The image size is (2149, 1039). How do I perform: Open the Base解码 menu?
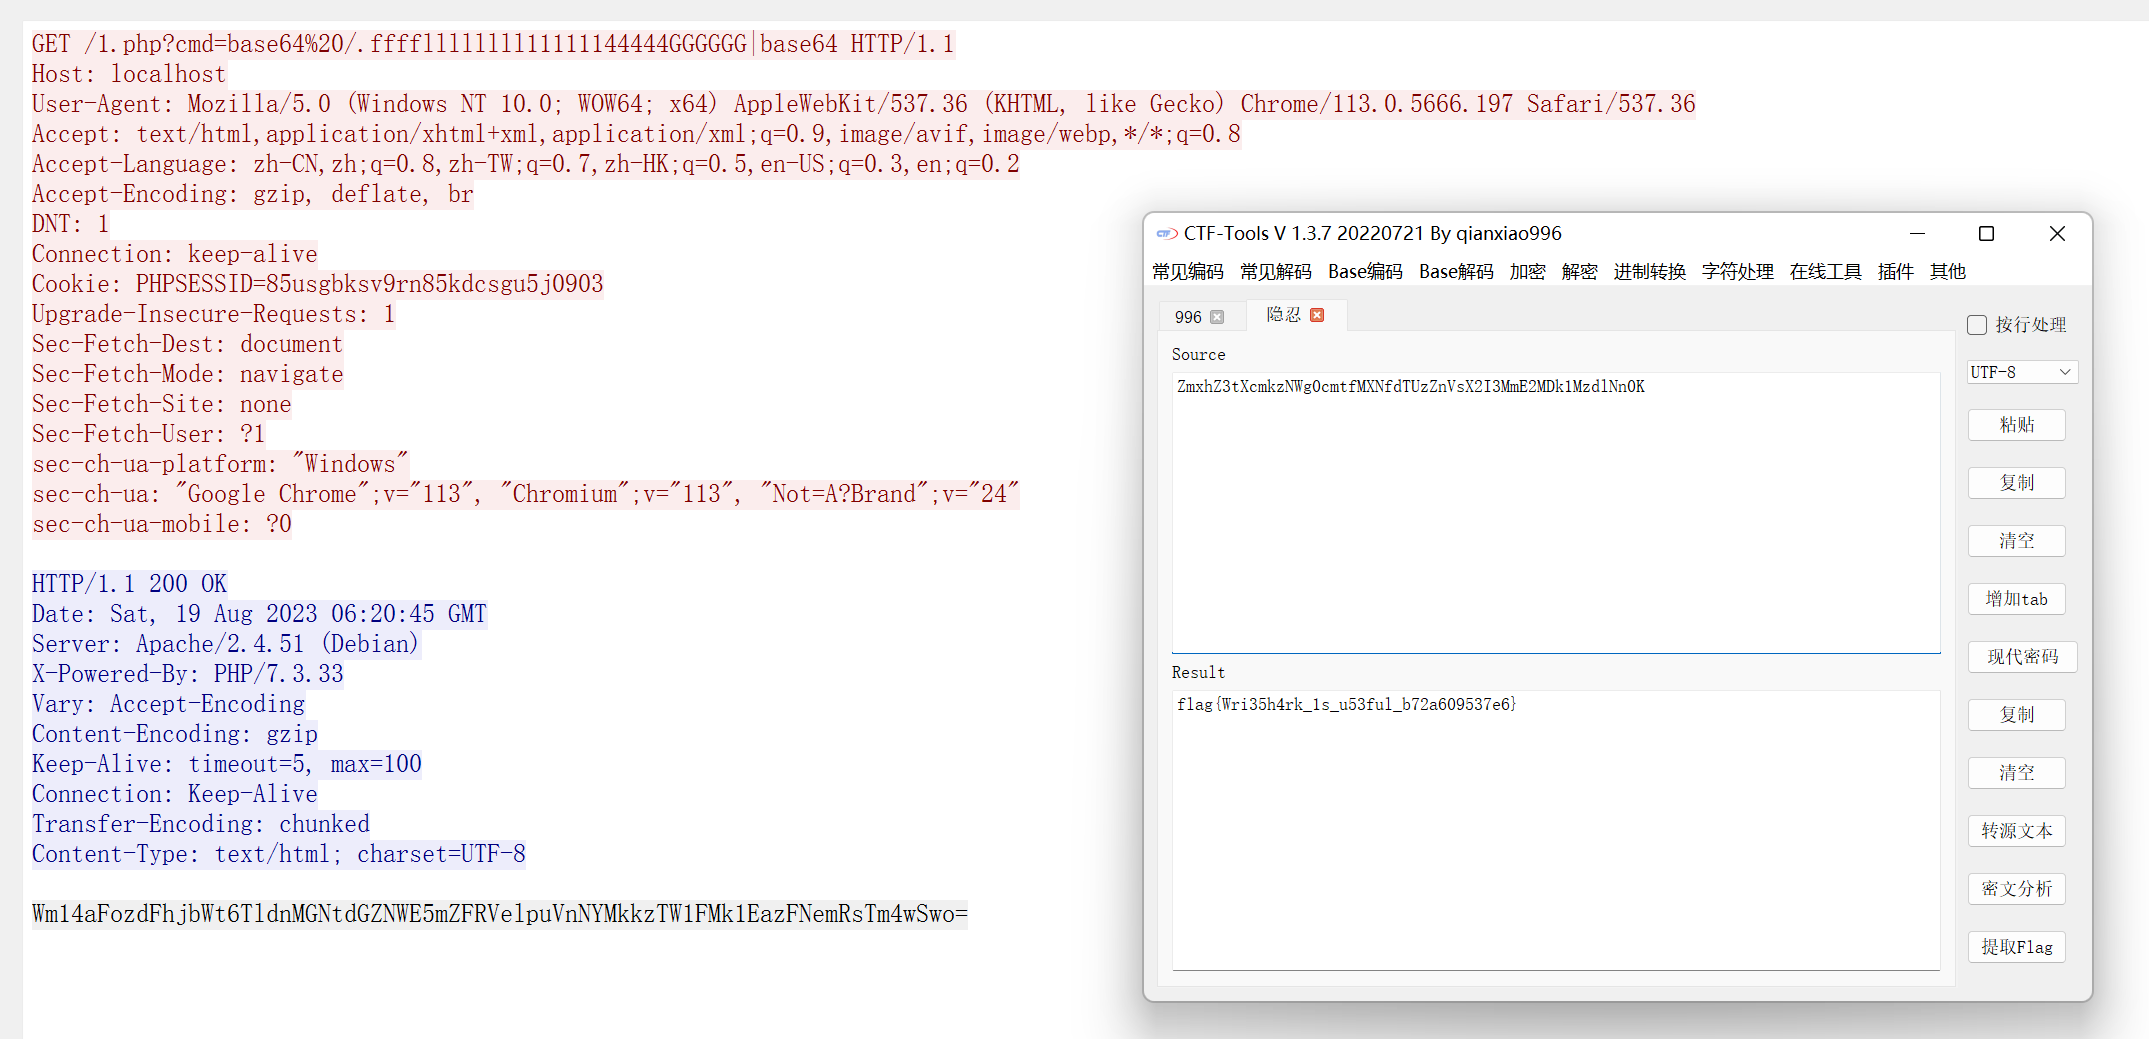pyautogui.click(x=1456, y=272)
